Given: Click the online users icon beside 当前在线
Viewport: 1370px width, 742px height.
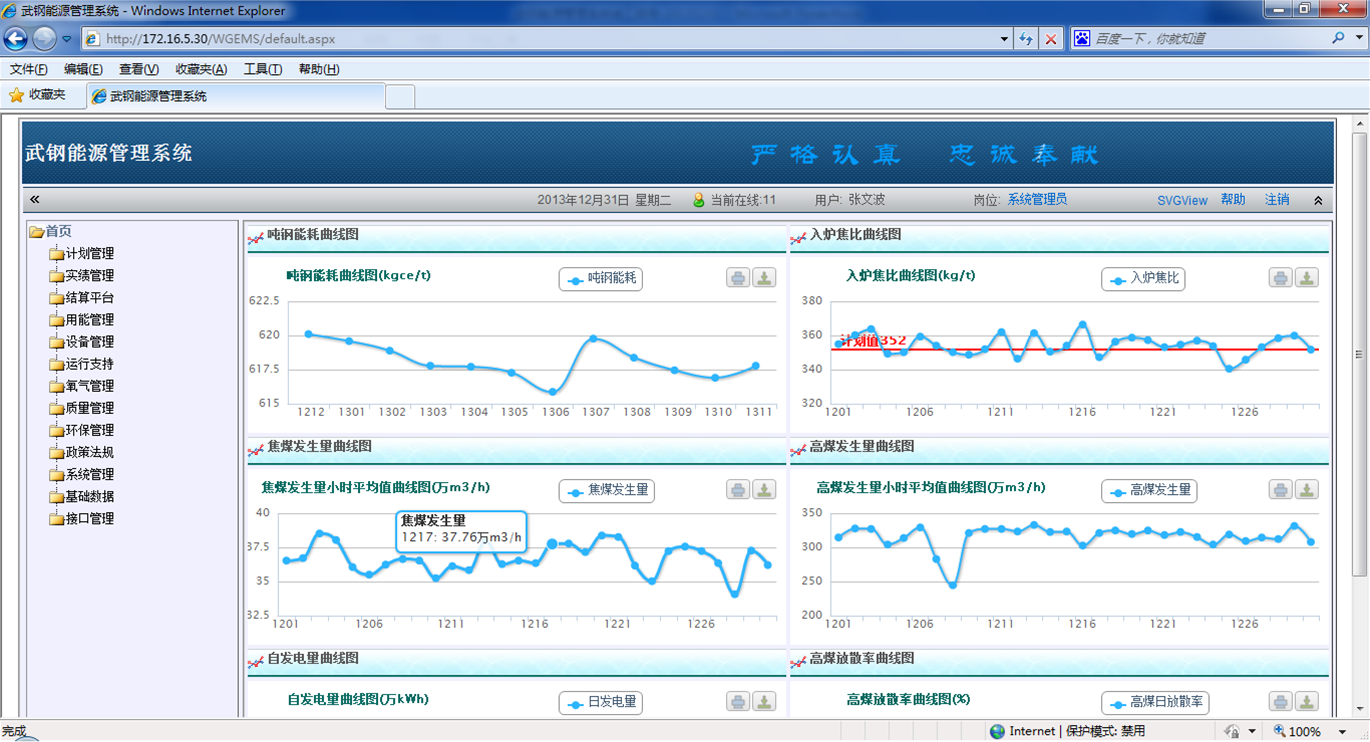Looking at the screenshot, I should [699, 200].
